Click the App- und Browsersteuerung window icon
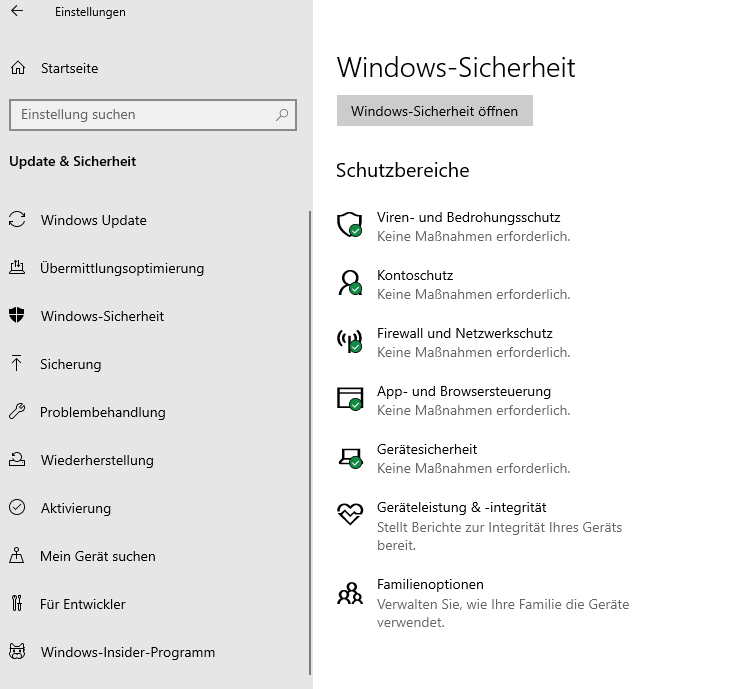The width and height of the screenshot is (734, 689). 350,399
